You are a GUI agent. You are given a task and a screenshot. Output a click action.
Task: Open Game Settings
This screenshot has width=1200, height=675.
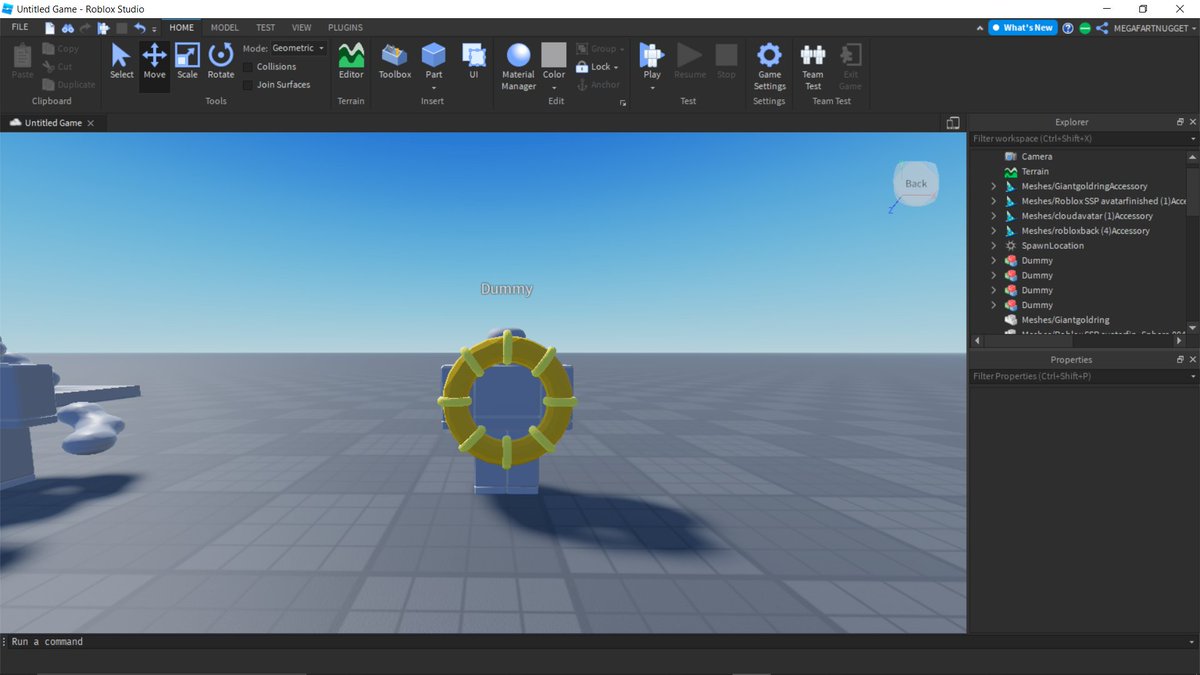[x=769, y=66]
